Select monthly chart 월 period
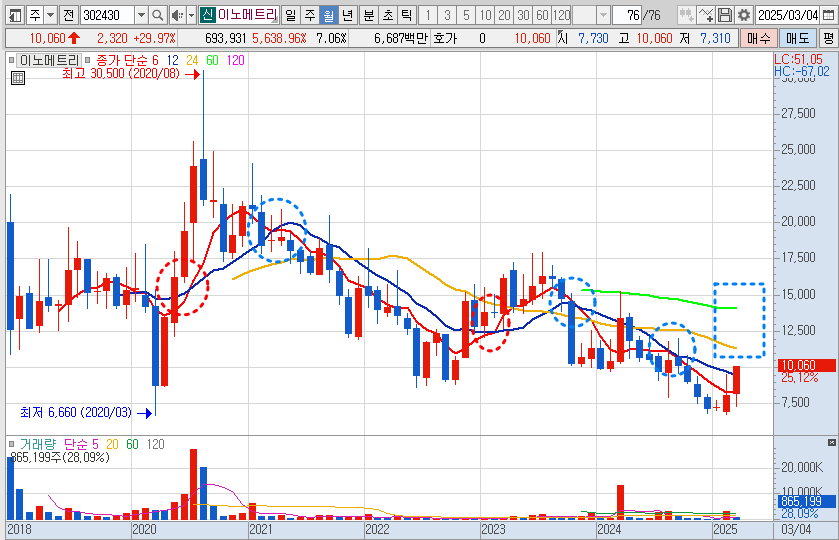Viewport: 839px width, 540px height. pos(329,15)
